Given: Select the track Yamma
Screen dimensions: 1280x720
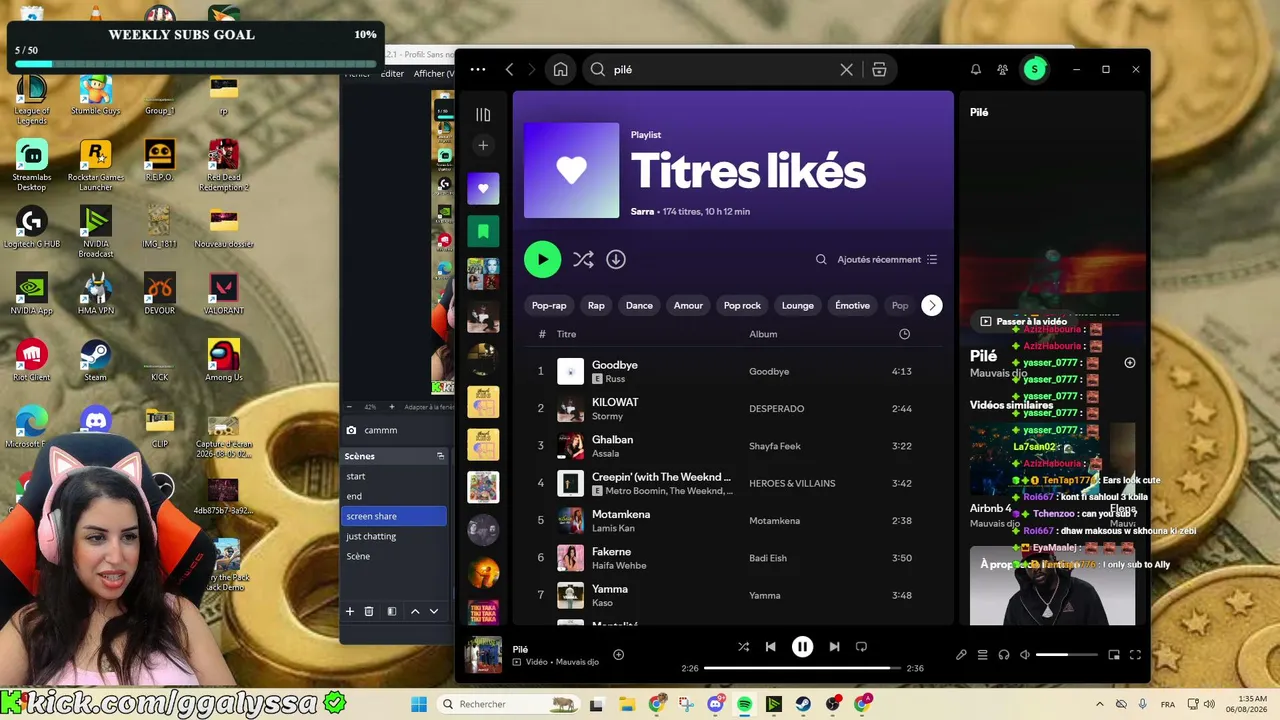Looking at the screenshot, I should tap(733, 595).
